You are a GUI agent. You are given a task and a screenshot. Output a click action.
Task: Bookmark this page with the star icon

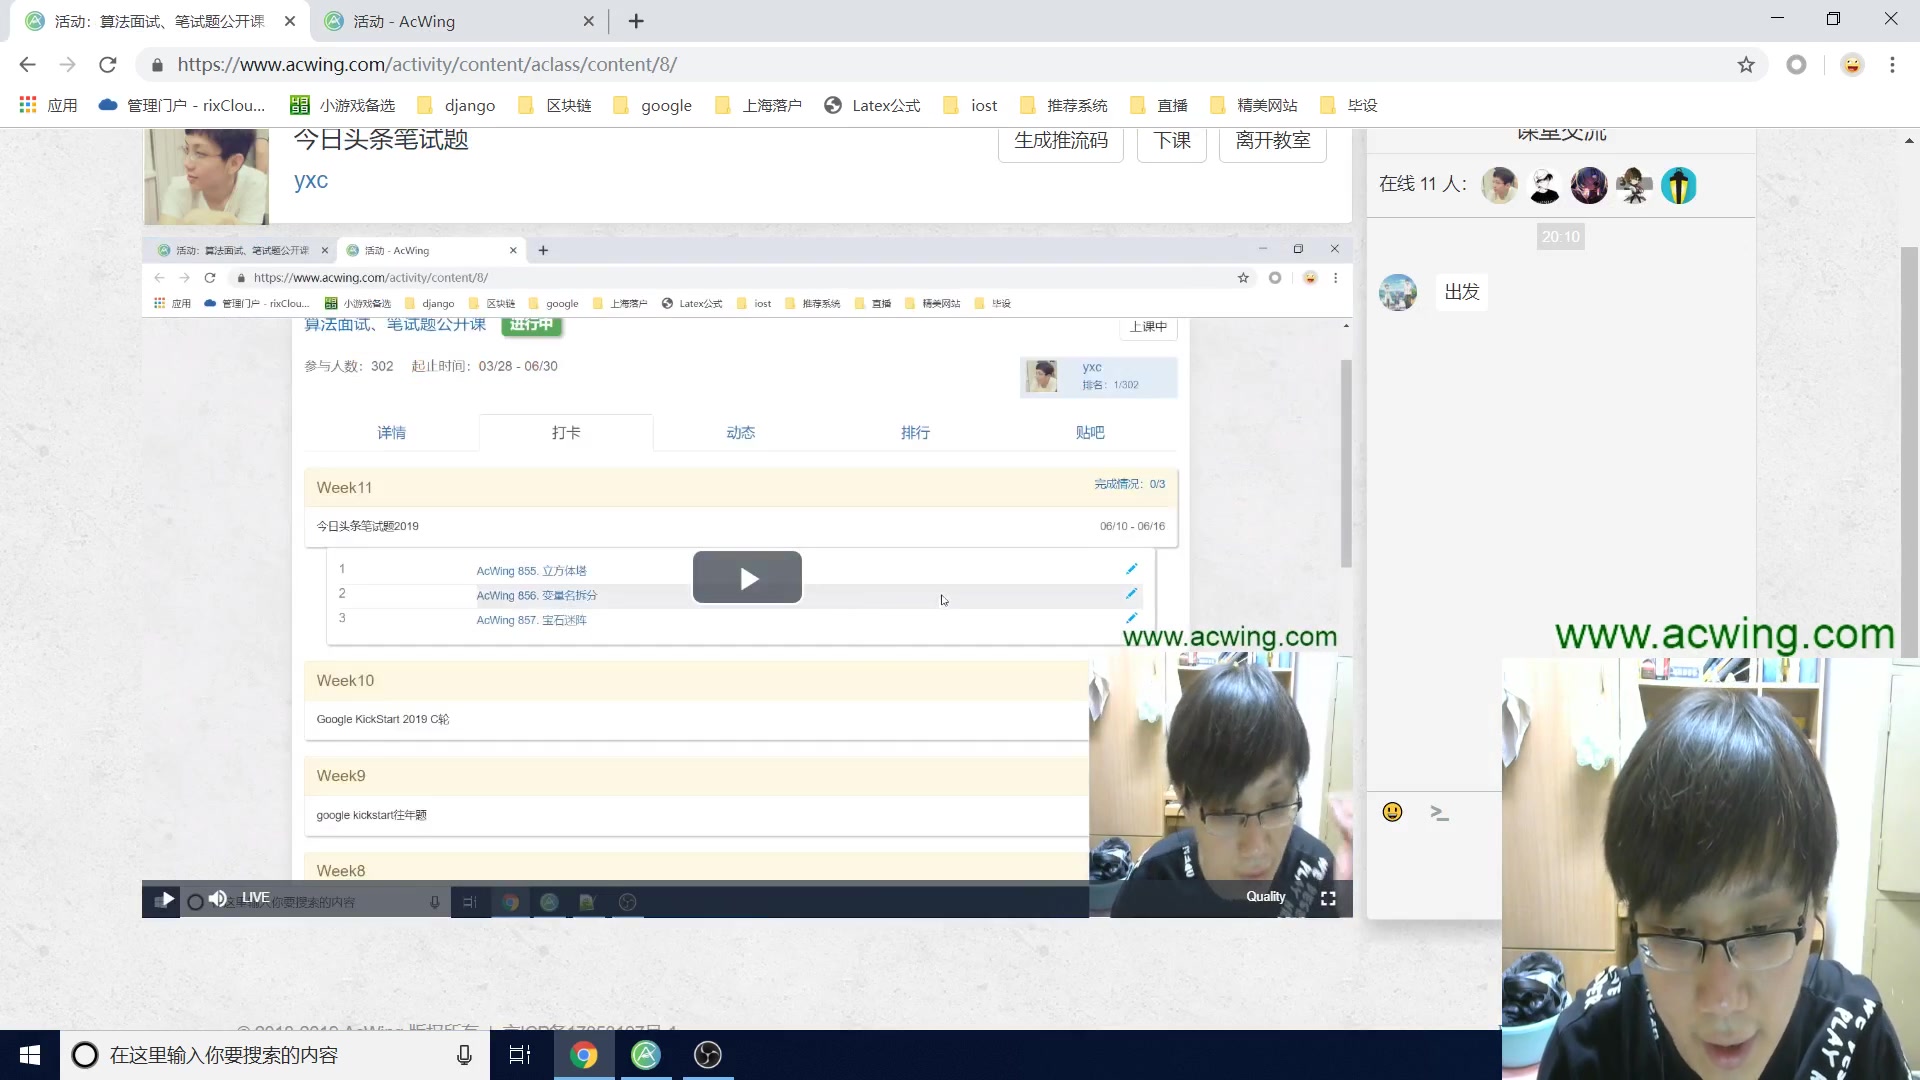[1746, 65]
